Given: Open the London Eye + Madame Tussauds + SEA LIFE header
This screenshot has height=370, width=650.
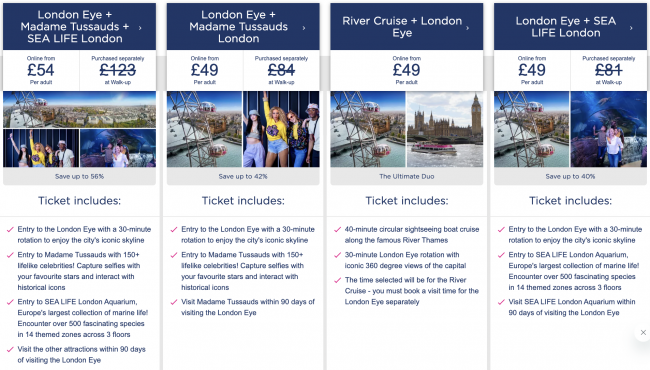Looking at the screenshot, I should coord(79,27).
